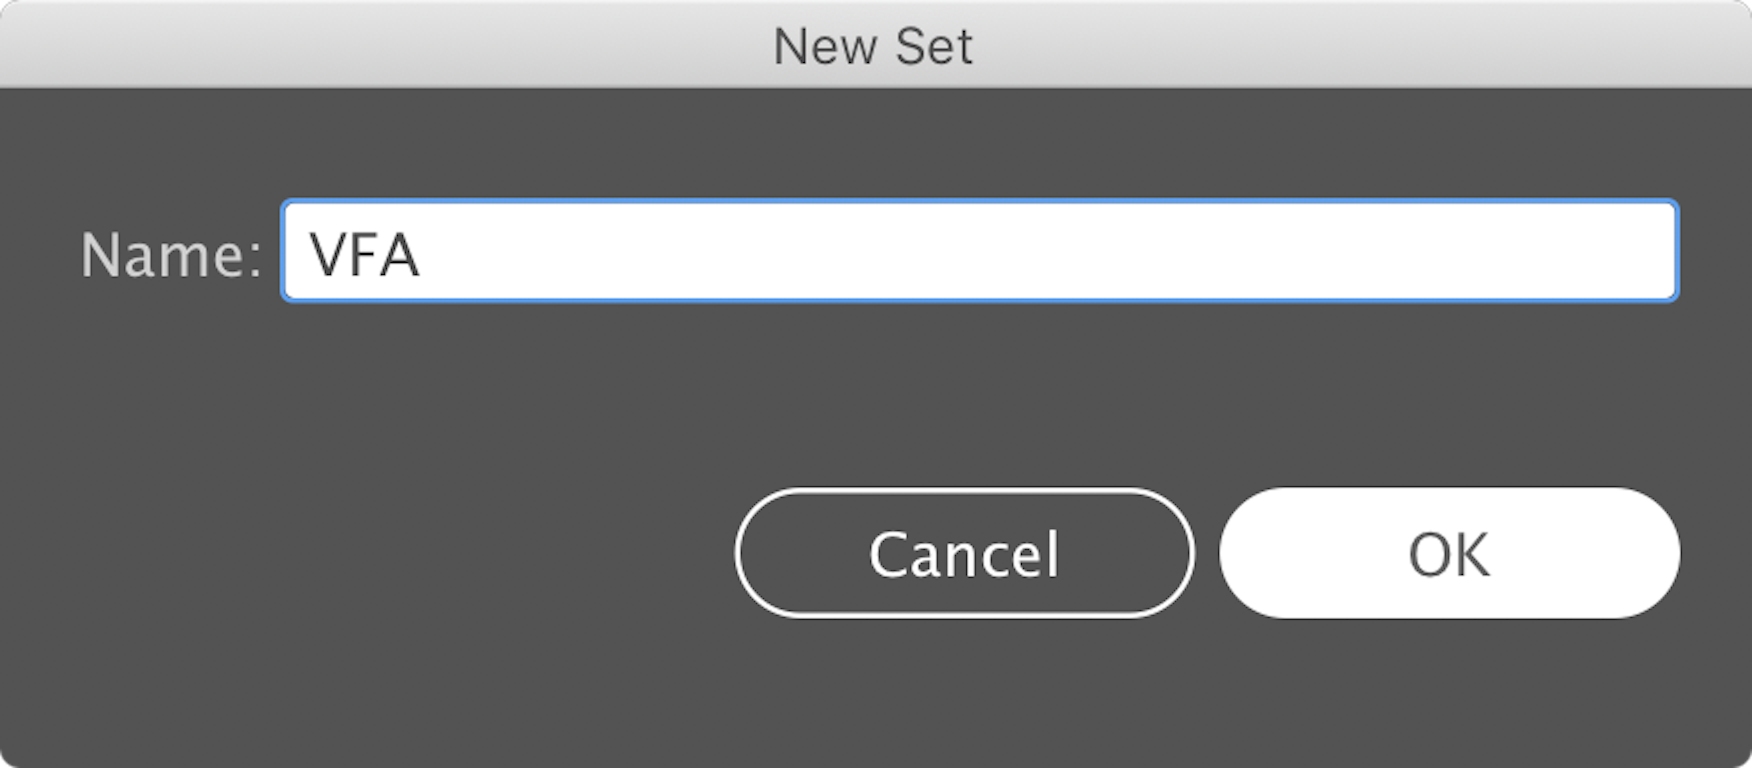Cancel the New Set dialog

(x=964, y=553)
